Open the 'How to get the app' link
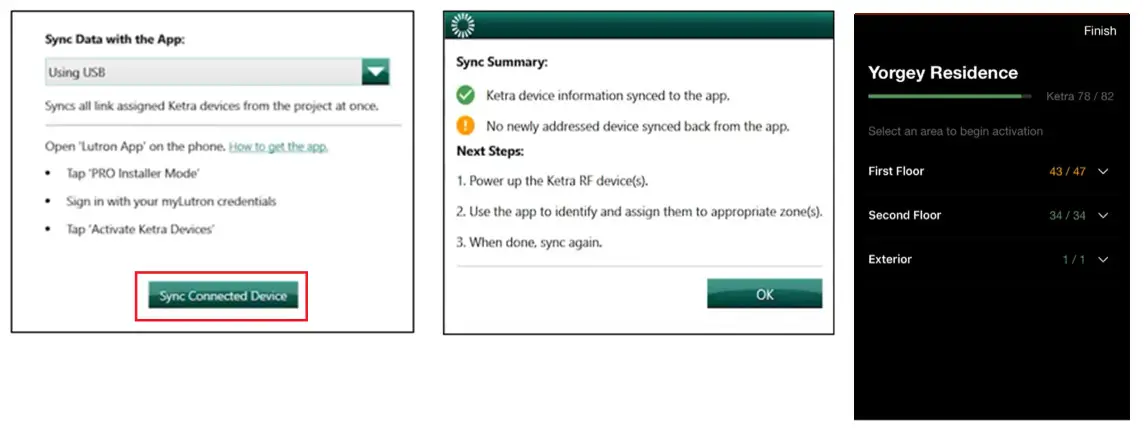 point(278,147)
